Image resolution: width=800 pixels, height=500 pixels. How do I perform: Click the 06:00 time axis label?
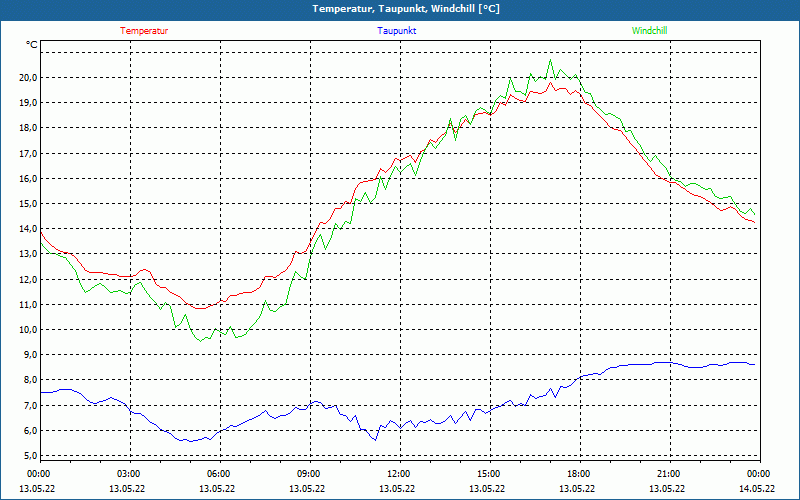218,473
